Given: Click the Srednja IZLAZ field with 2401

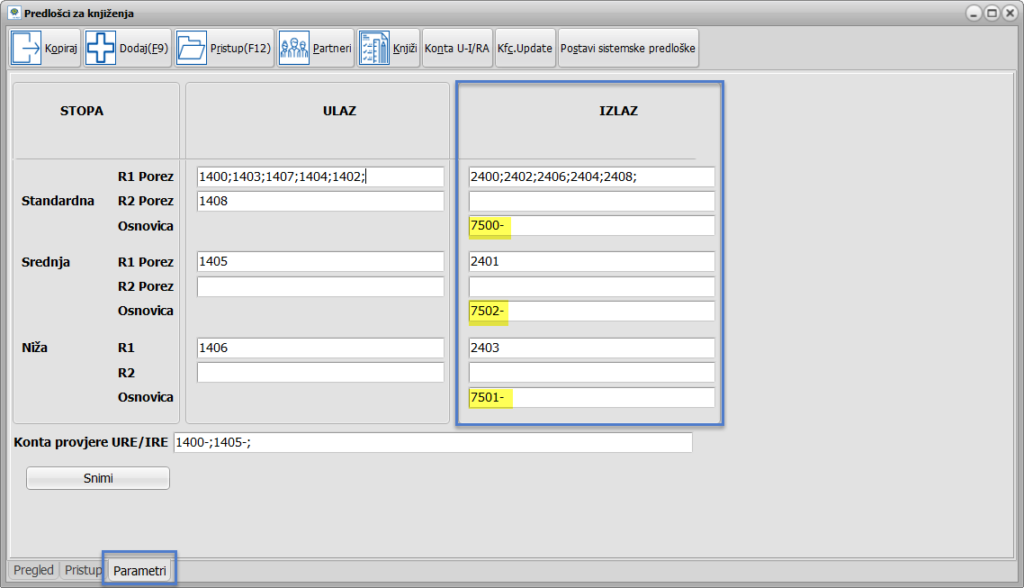Looking at the screenshot, I should click(591, 262).
